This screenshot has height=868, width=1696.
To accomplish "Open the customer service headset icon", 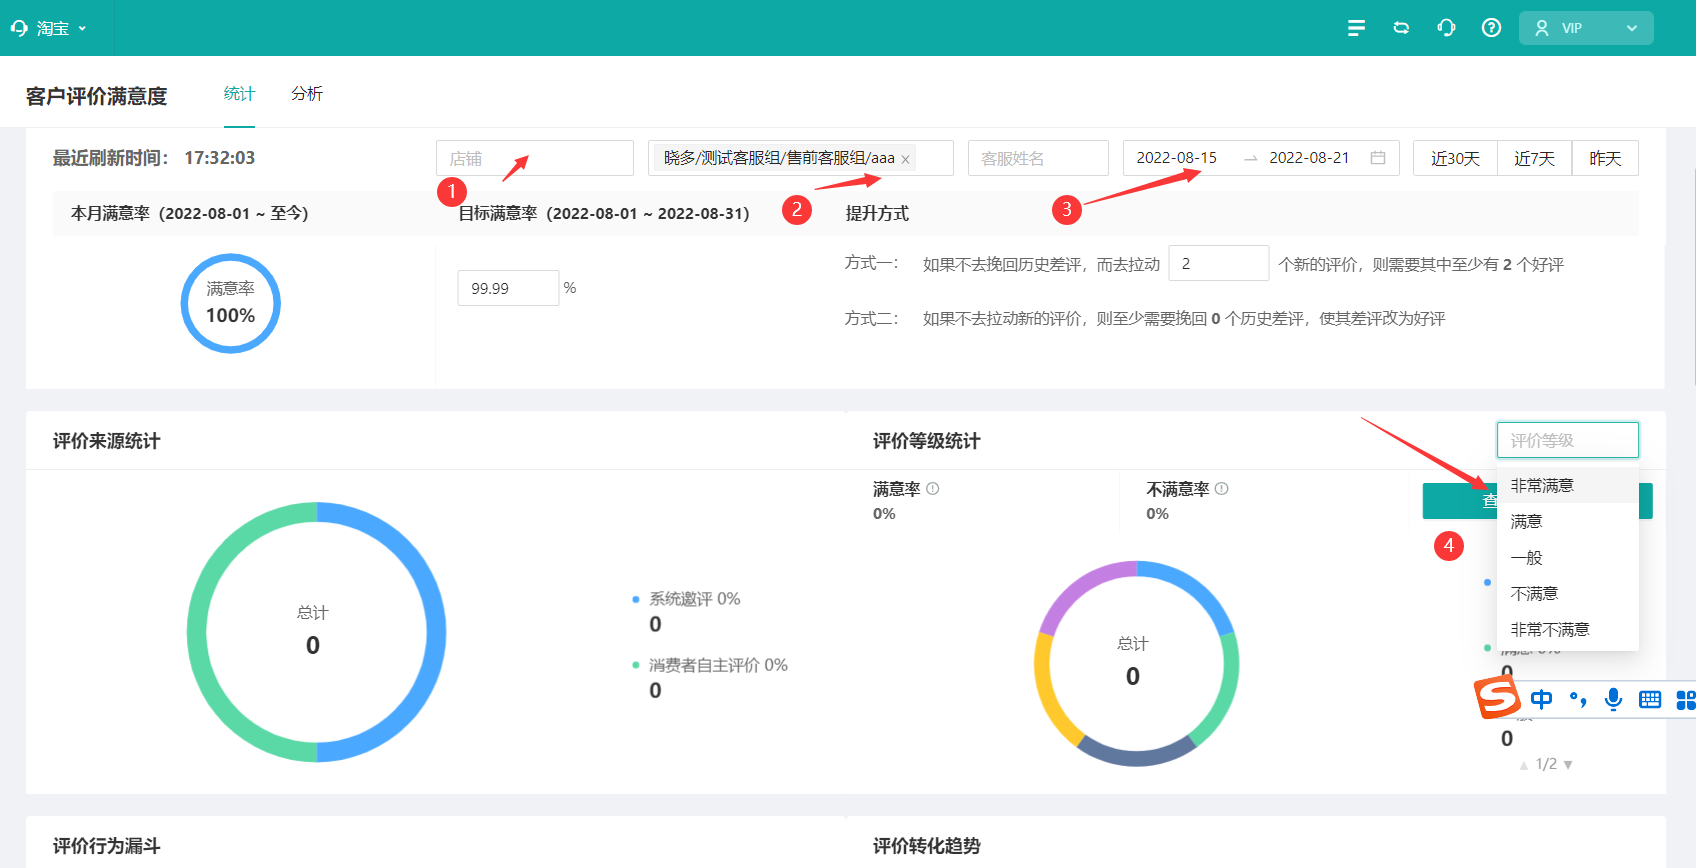I will pyautogui.click(x=1446, y=28).
